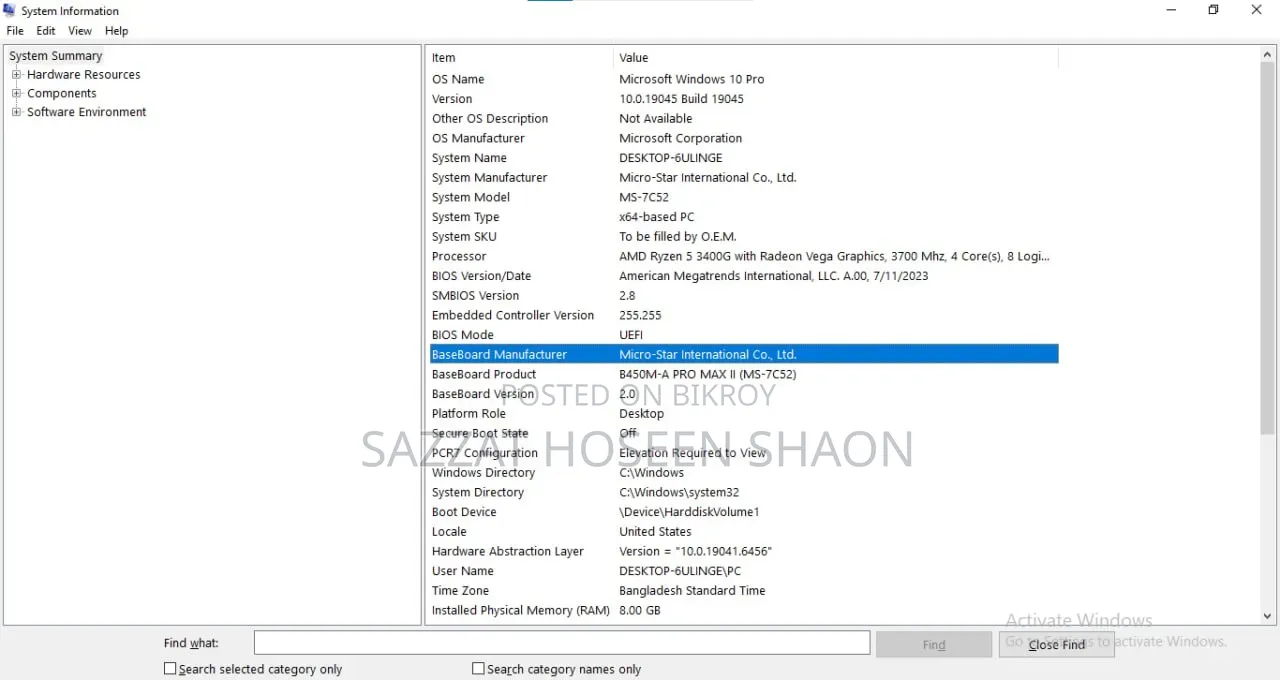Viewport: 1280px width, 680px height.
Task: Select the 'Platform Role' row
Action: (x=744, y=413)
